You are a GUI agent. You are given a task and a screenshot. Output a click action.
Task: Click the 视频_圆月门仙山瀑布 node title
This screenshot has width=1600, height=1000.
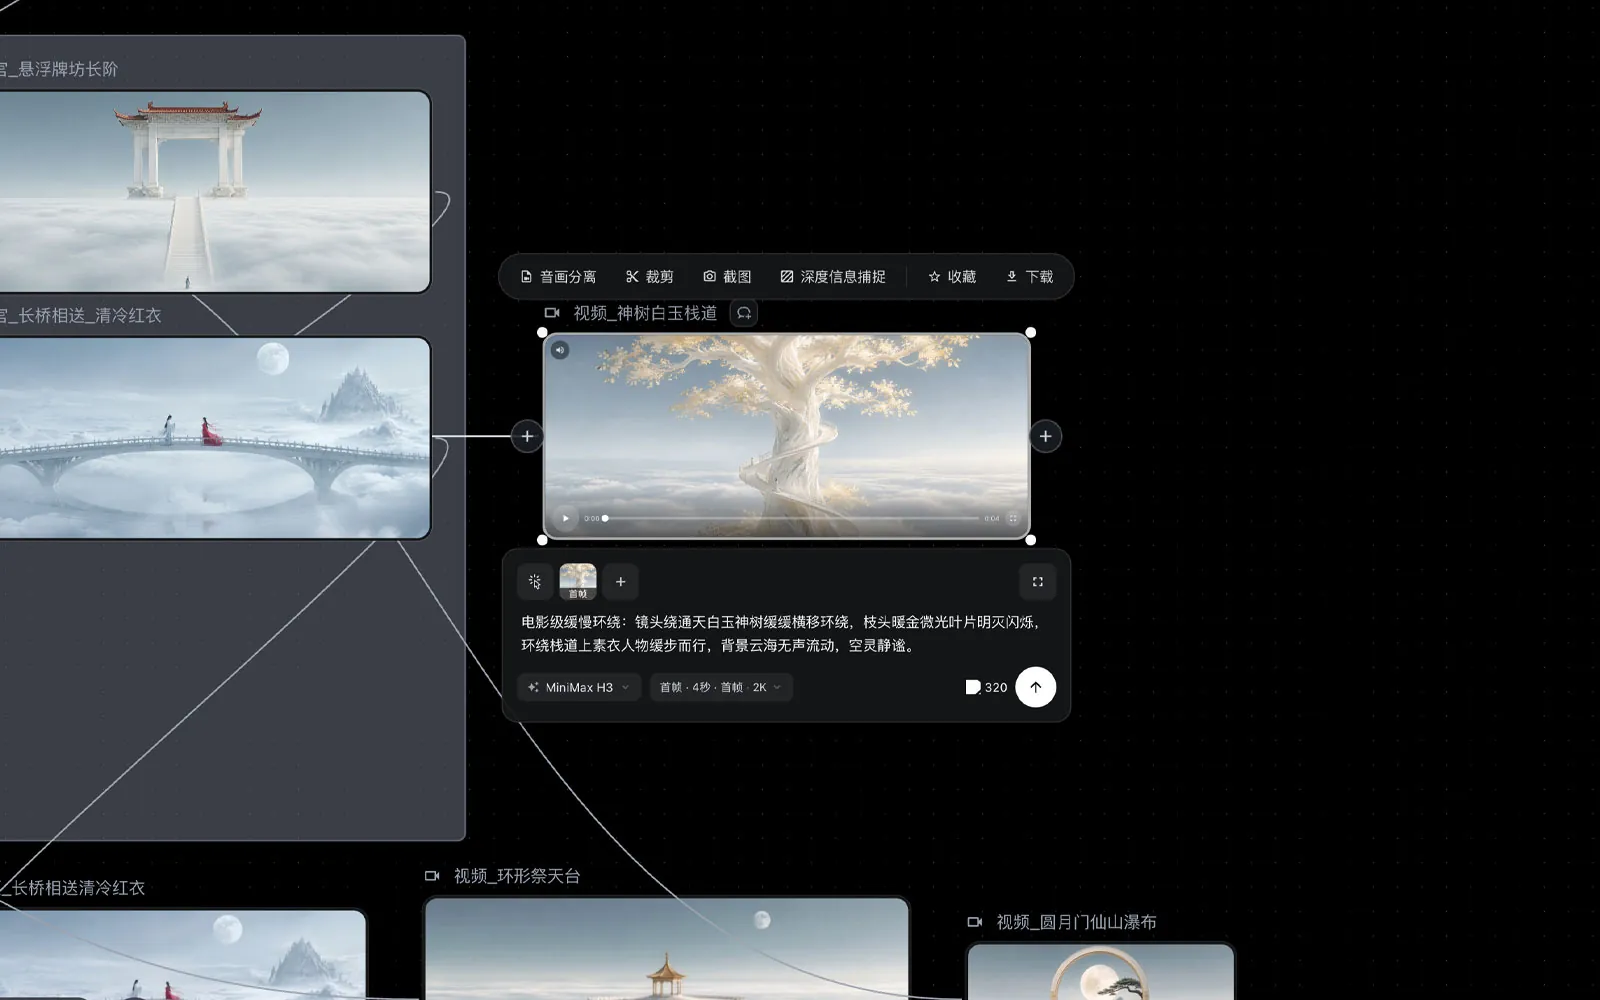coord(1076,922)
